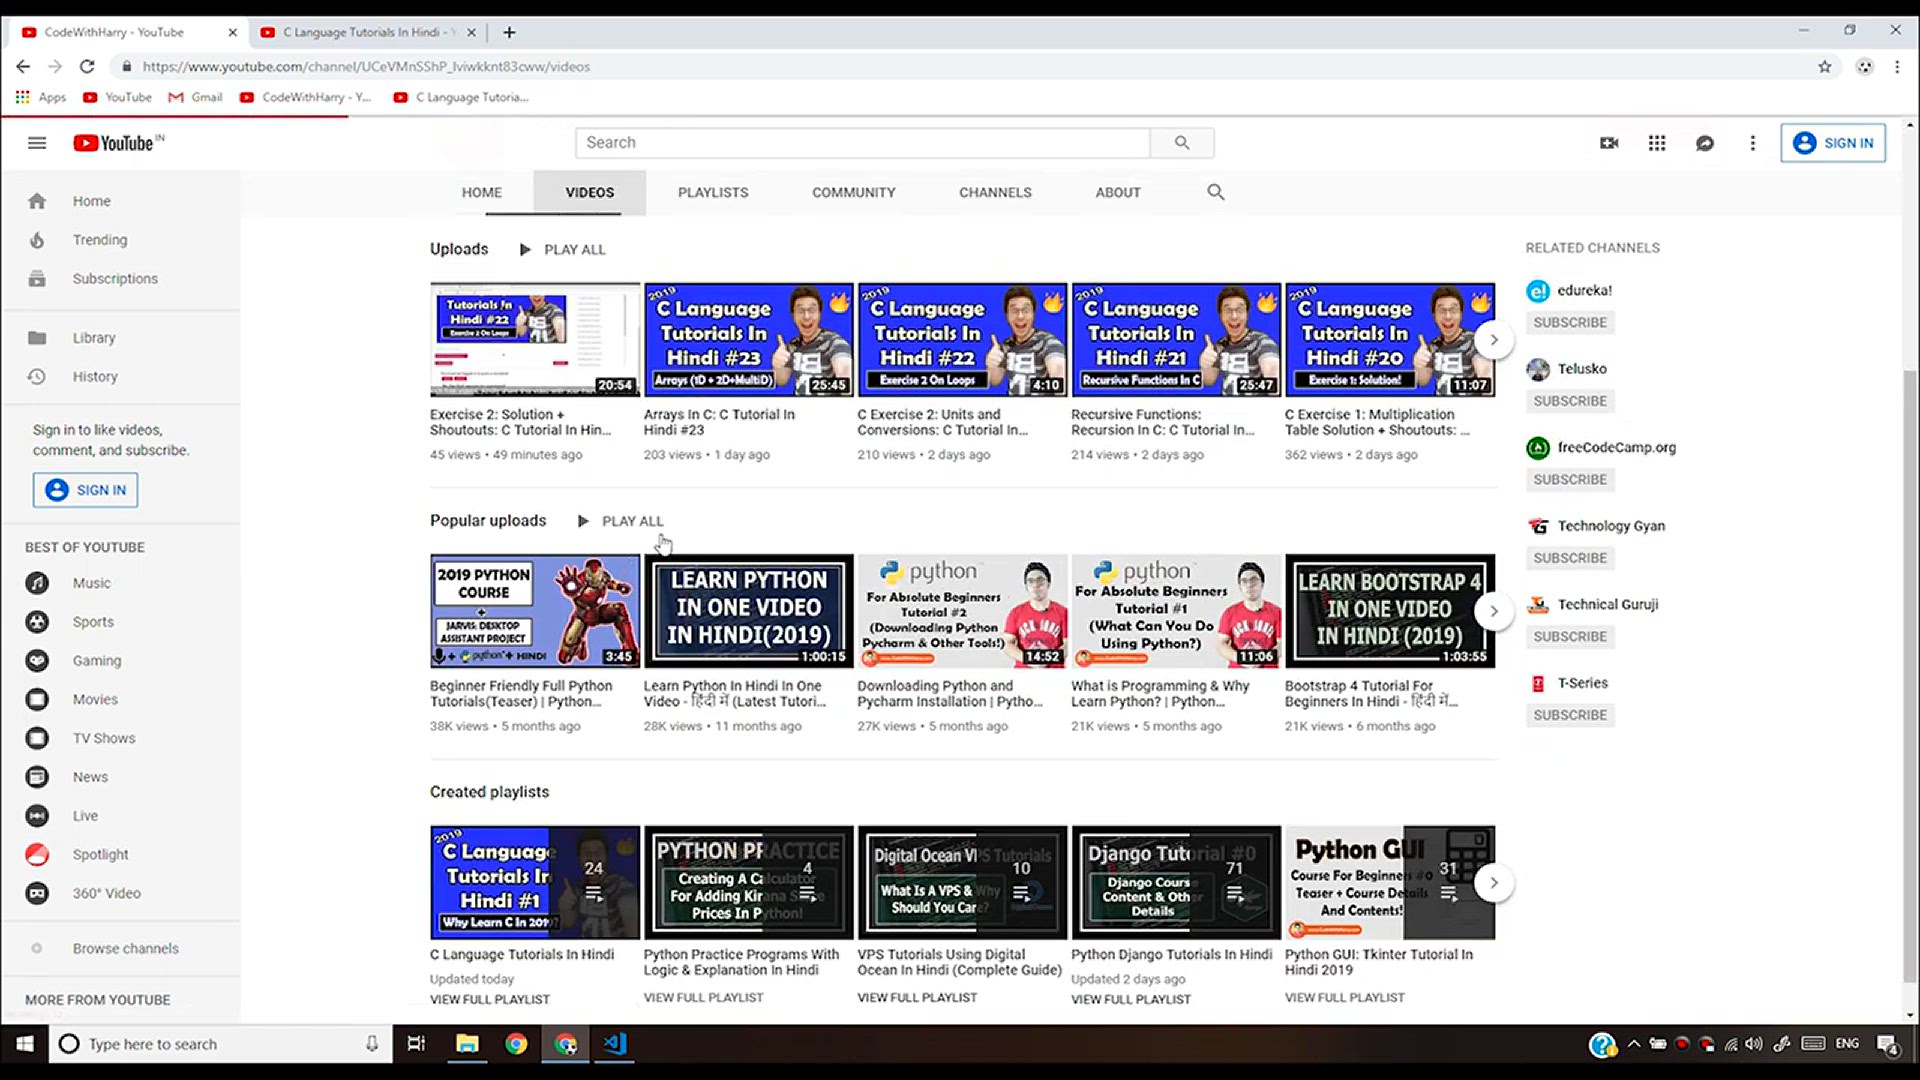Select the VIDEOS channel tab
The width and height of the screenshot is (1920, 1080).
[590, 192]
